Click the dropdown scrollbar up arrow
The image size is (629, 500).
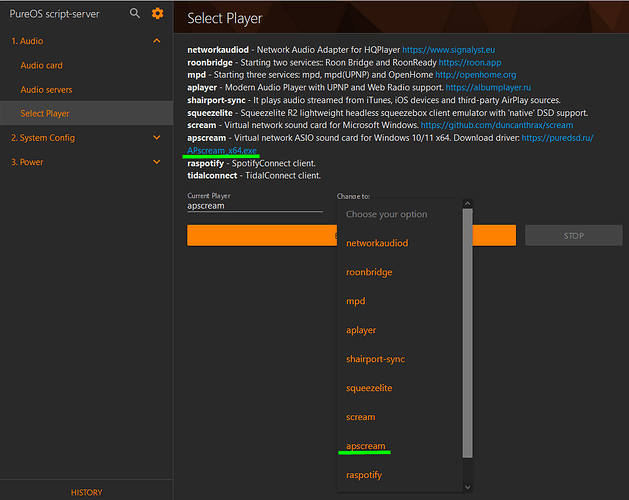(467, 203)
